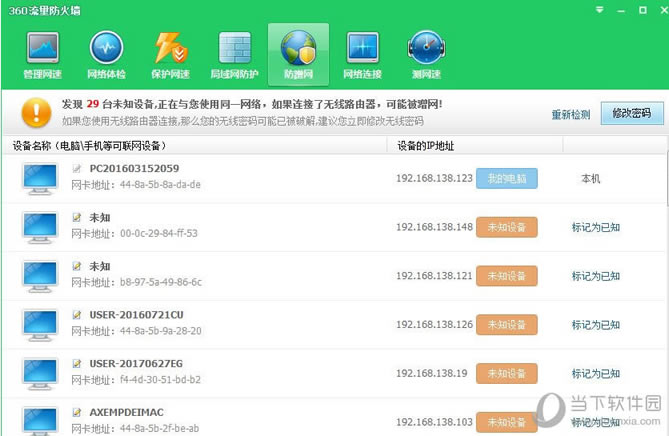The image size is (669, 436).
Task: Open the 局域网防护 tool
Action: click(x=234, y=55)
